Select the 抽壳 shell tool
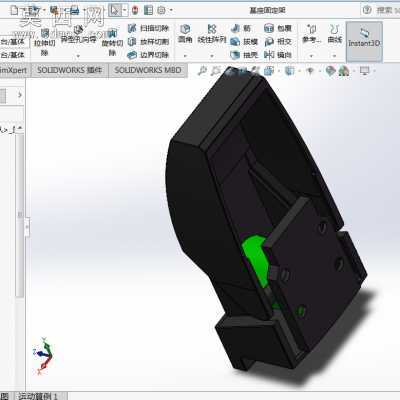The image size is (400, 400). (244, 55)
